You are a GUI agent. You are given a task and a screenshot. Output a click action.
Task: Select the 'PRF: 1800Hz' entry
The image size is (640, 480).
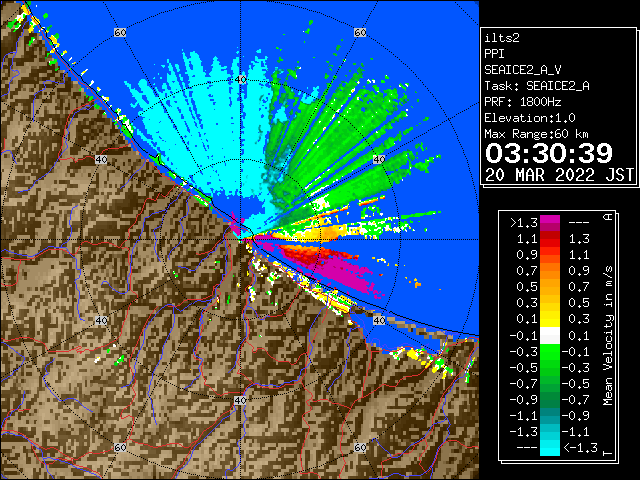[x=523, y=102]
